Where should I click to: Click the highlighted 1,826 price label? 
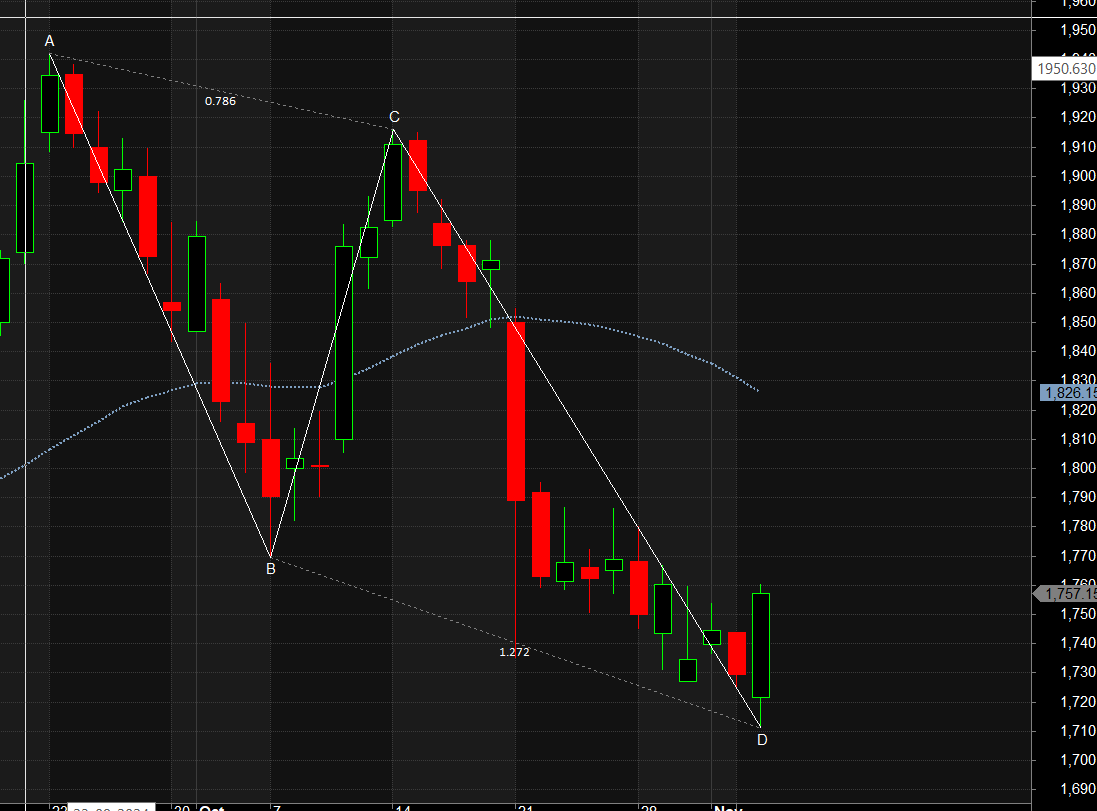point(1065,393)
